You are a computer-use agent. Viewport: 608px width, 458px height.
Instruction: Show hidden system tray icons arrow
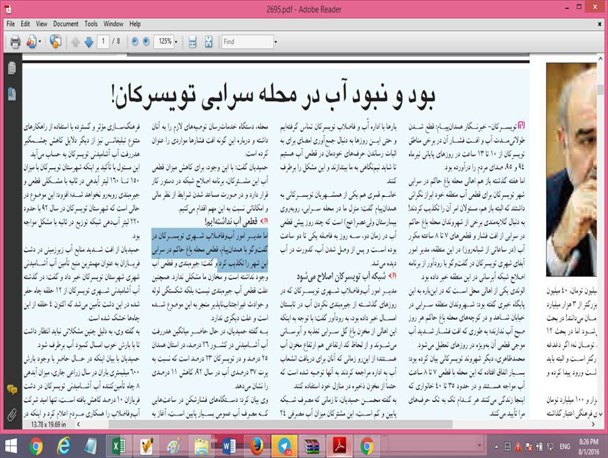click(x=496, y=447)
